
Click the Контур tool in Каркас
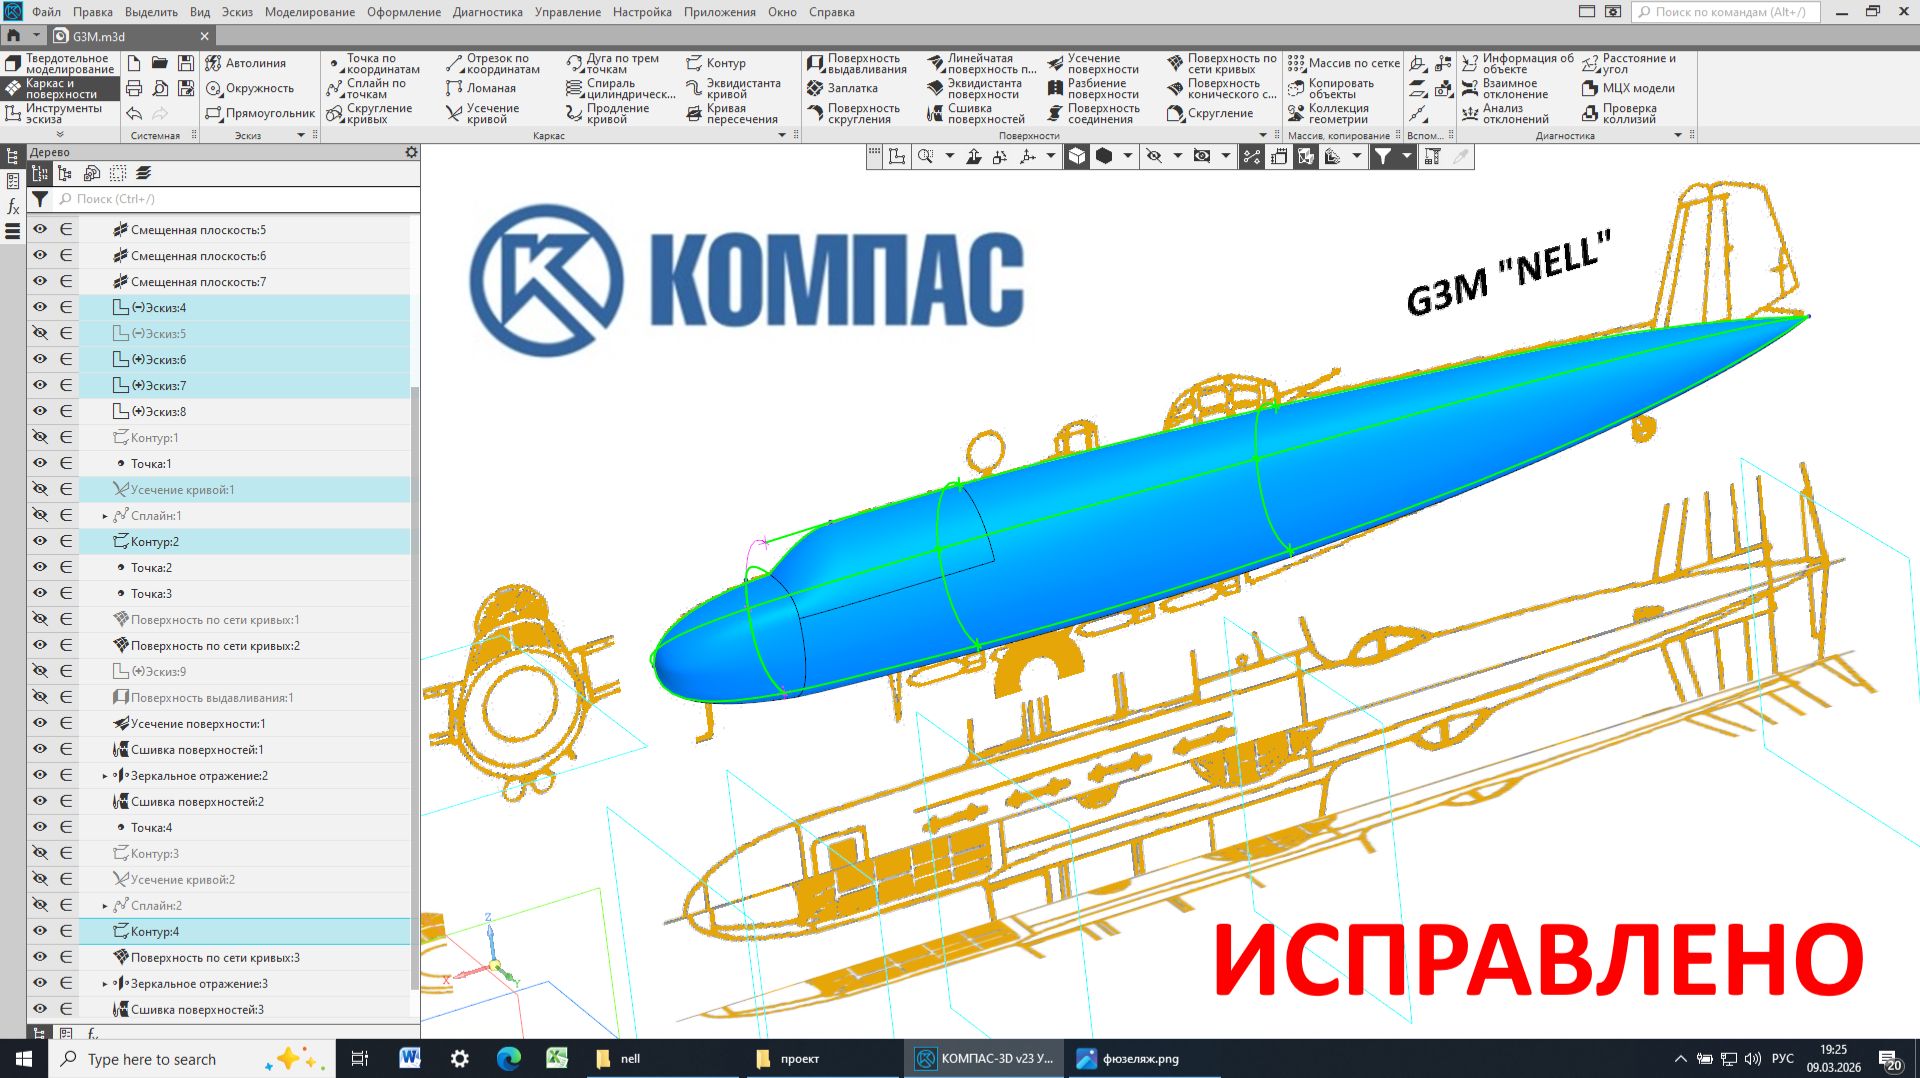716,63
